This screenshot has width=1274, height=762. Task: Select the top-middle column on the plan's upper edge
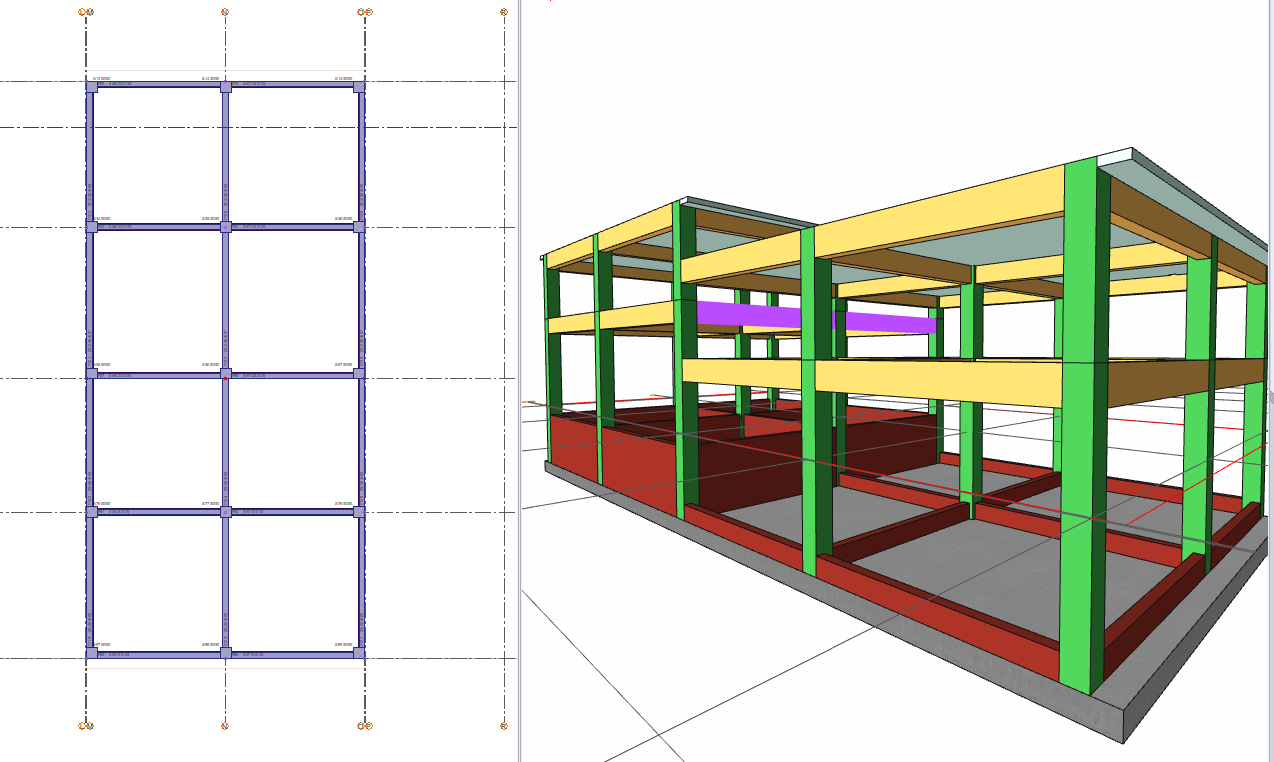(x=226, y=87)
